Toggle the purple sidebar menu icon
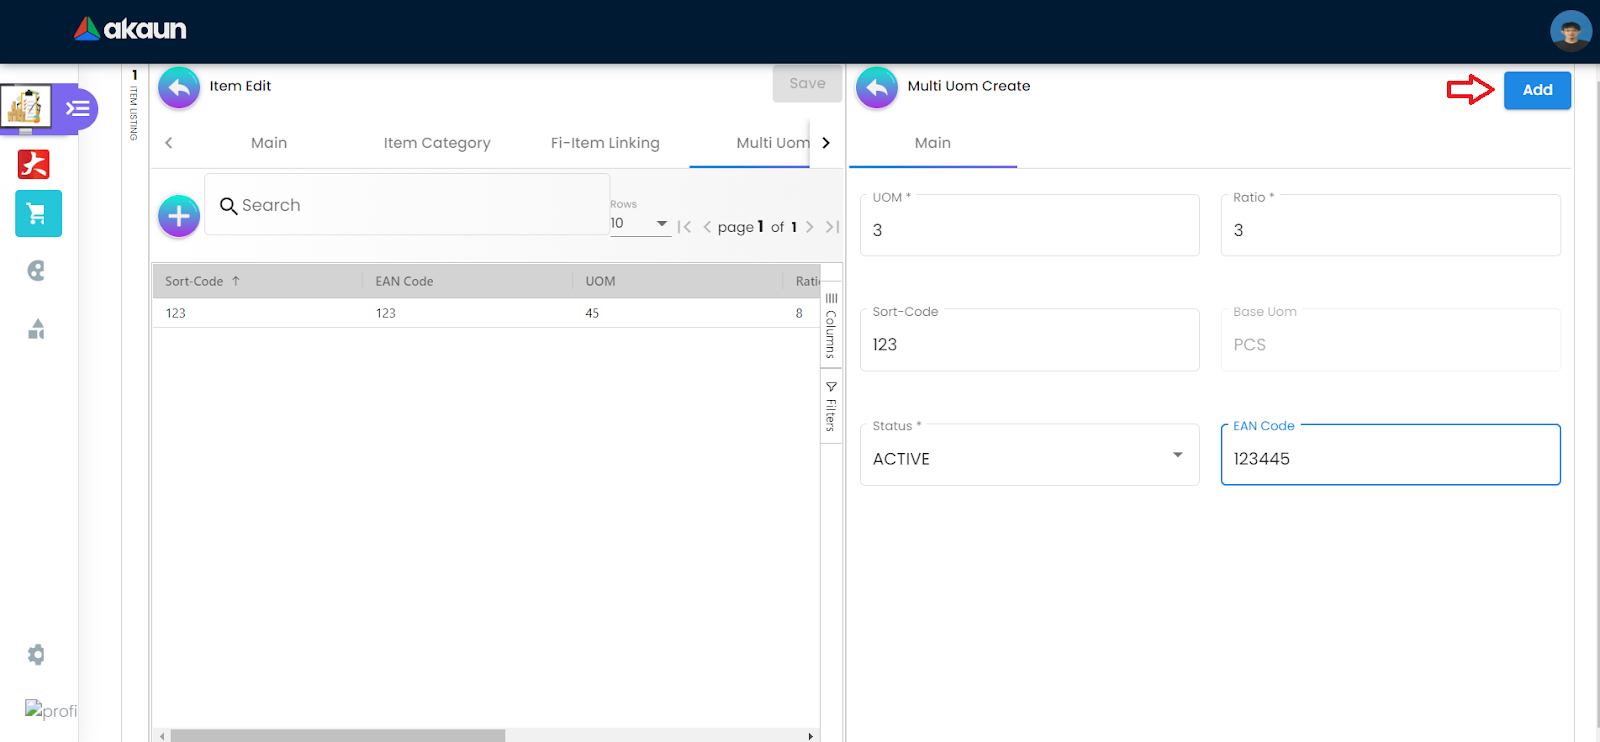 [78, 109]
